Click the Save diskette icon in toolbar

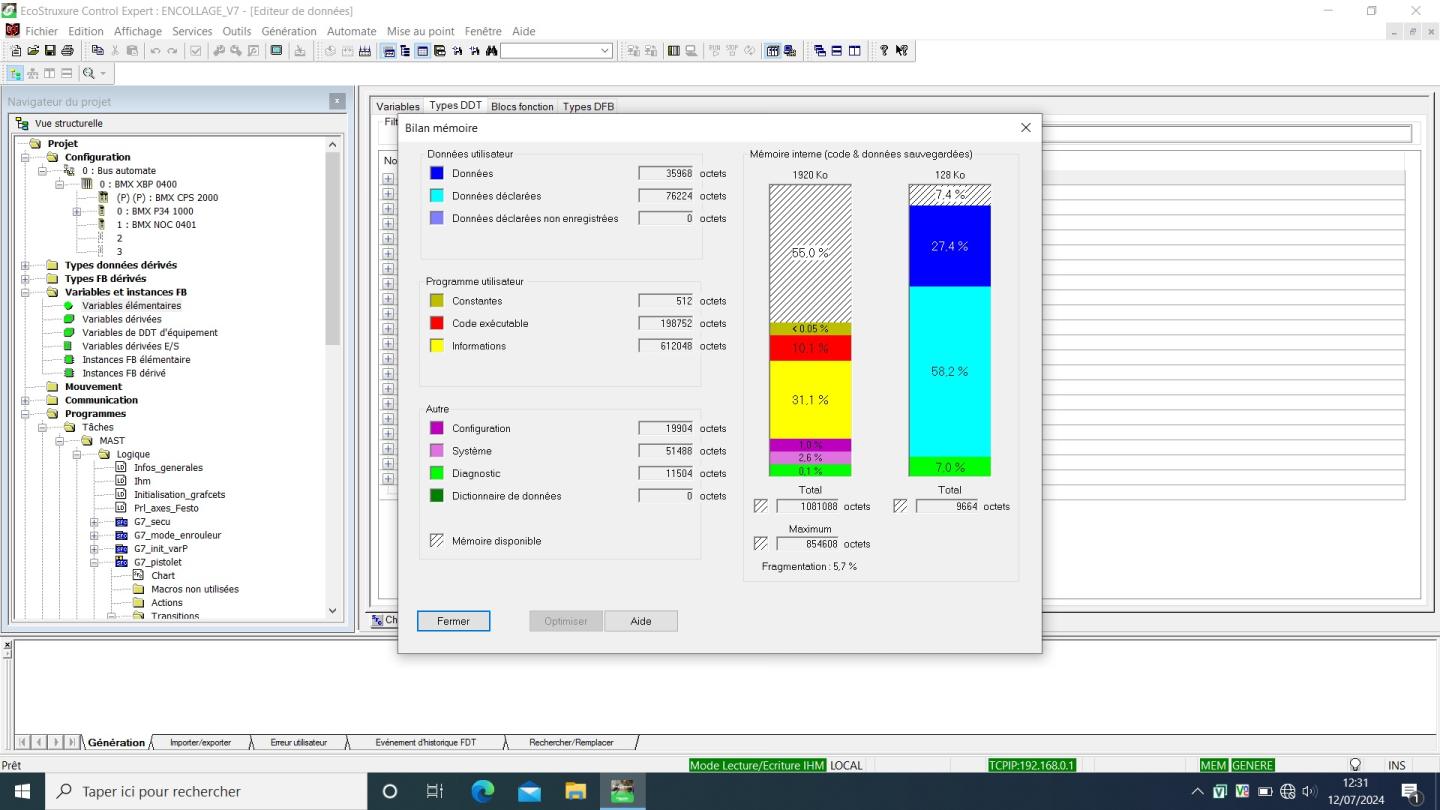pyautogui.click(x=50, y=51)
